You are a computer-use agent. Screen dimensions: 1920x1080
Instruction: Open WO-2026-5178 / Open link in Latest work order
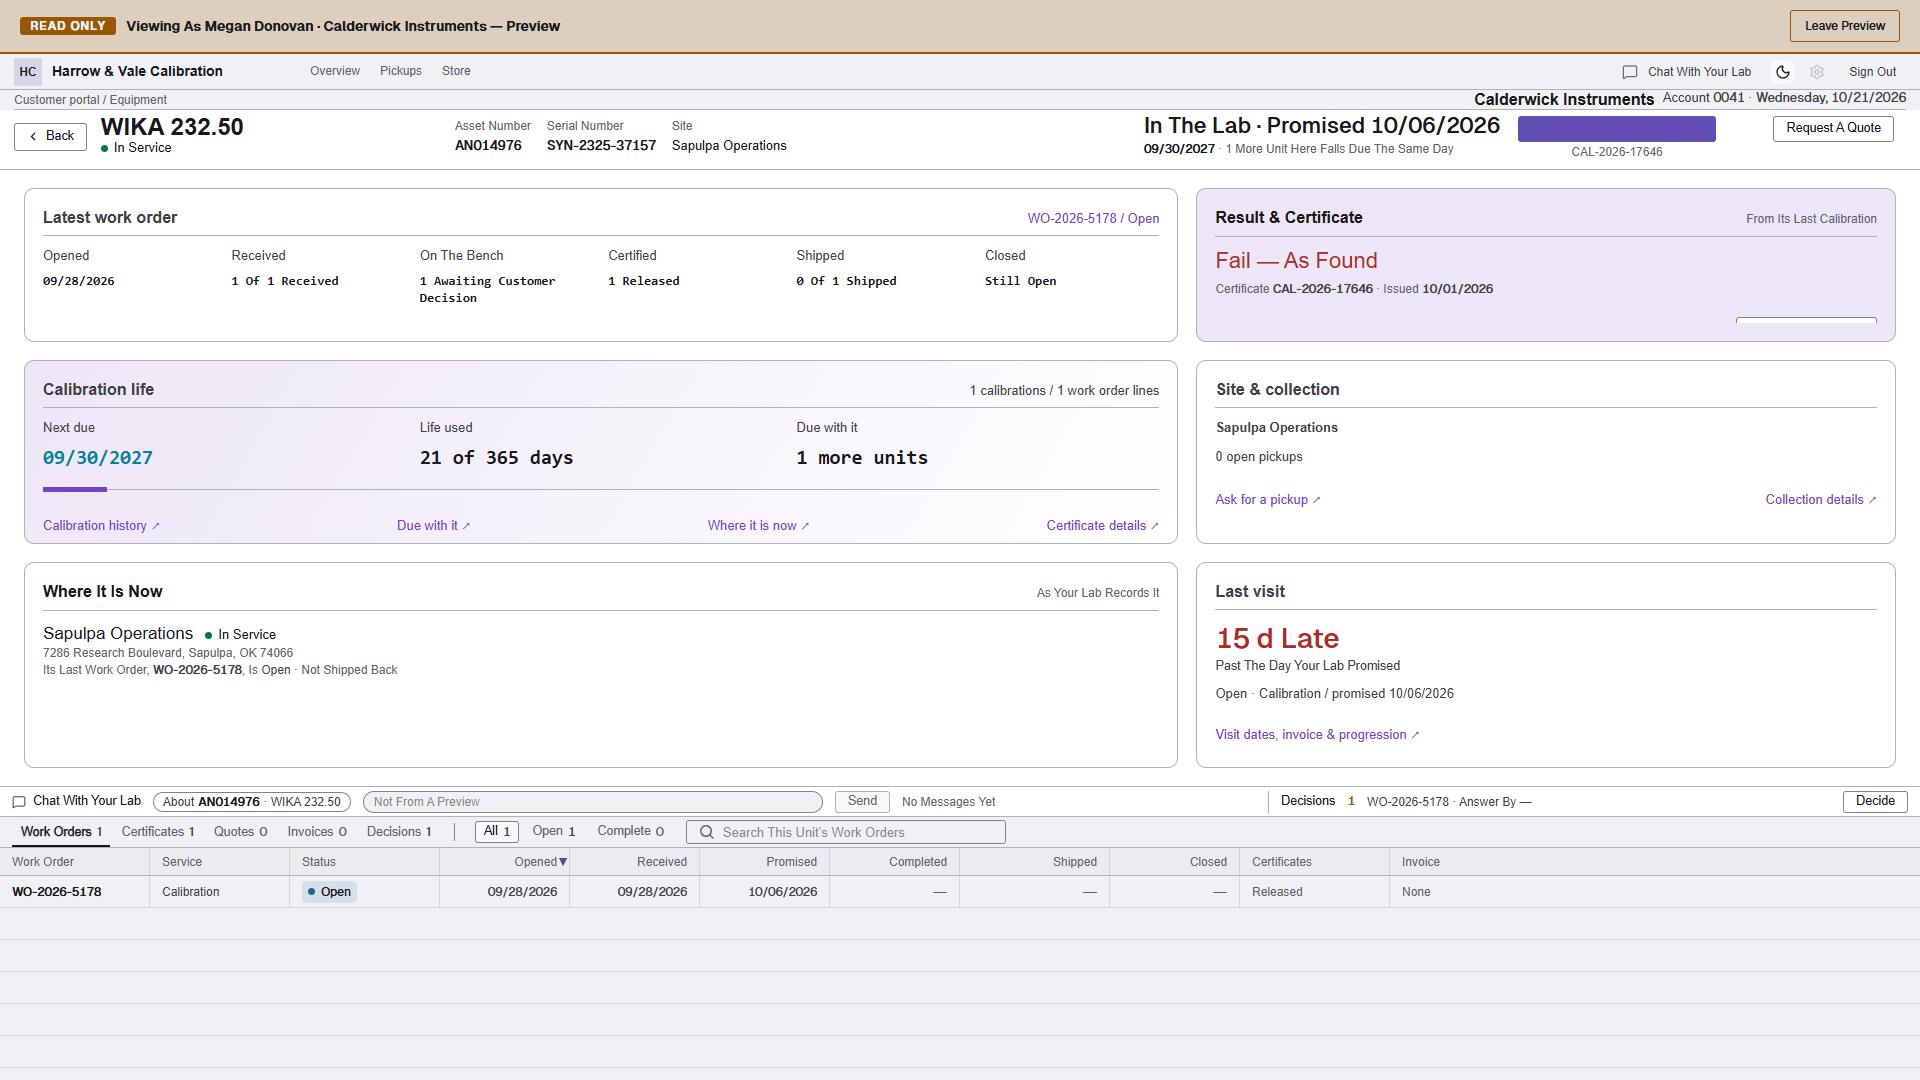pyautogui.click(x=1093, y=219)
